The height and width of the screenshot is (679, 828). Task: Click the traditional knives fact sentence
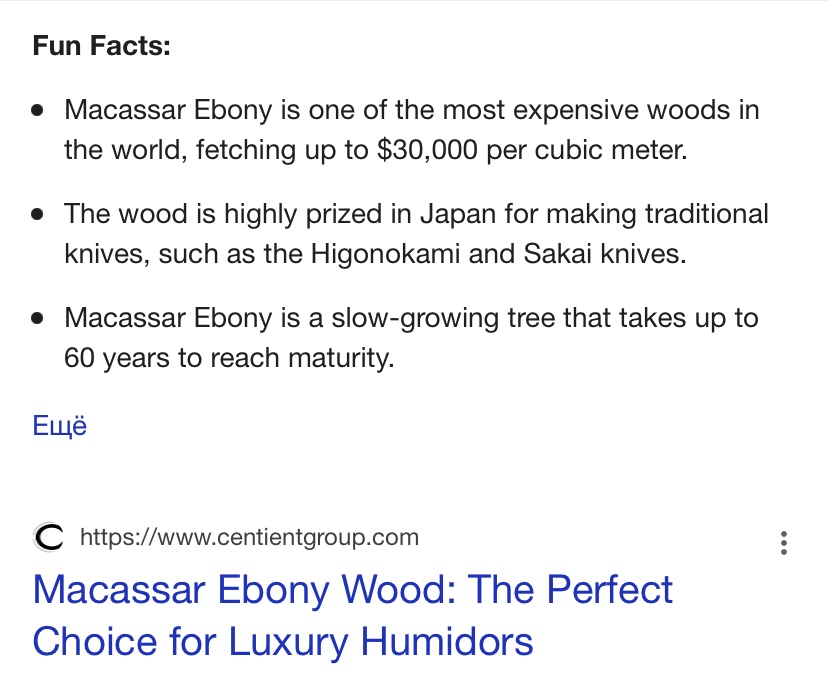pos(417,234)
